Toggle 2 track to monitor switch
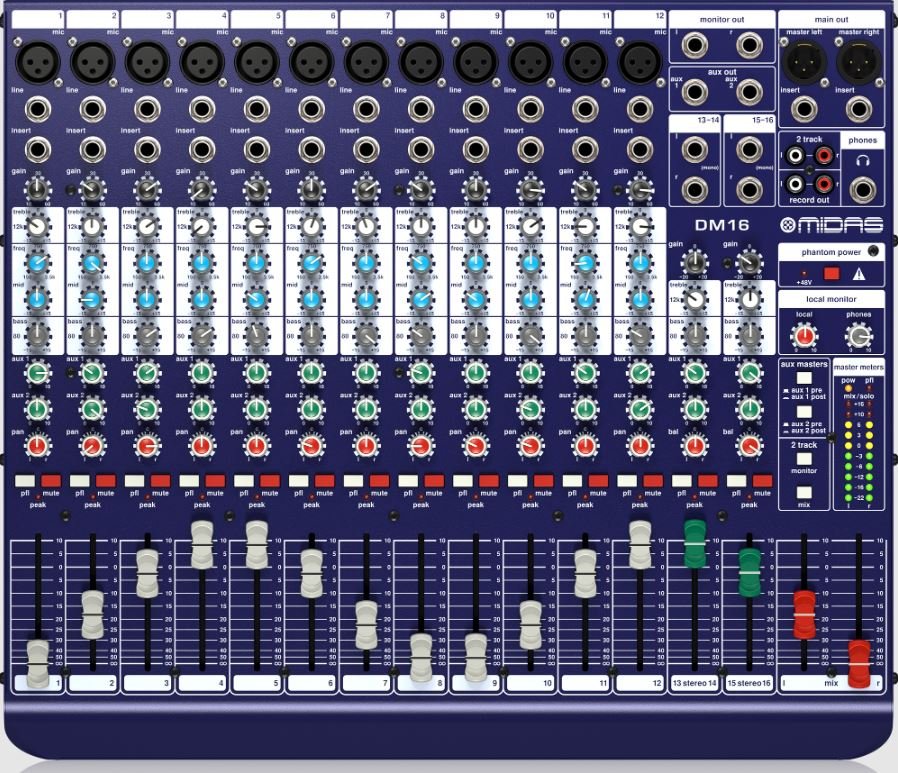 [804, 458]
